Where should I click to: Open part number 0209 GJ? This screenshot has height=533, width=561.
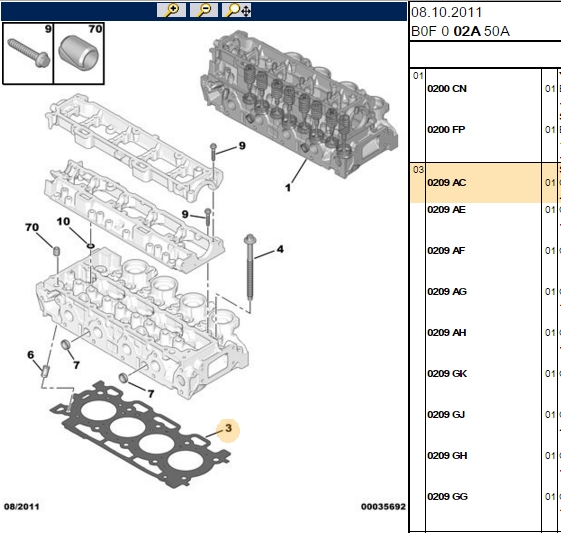click(446, 415)
